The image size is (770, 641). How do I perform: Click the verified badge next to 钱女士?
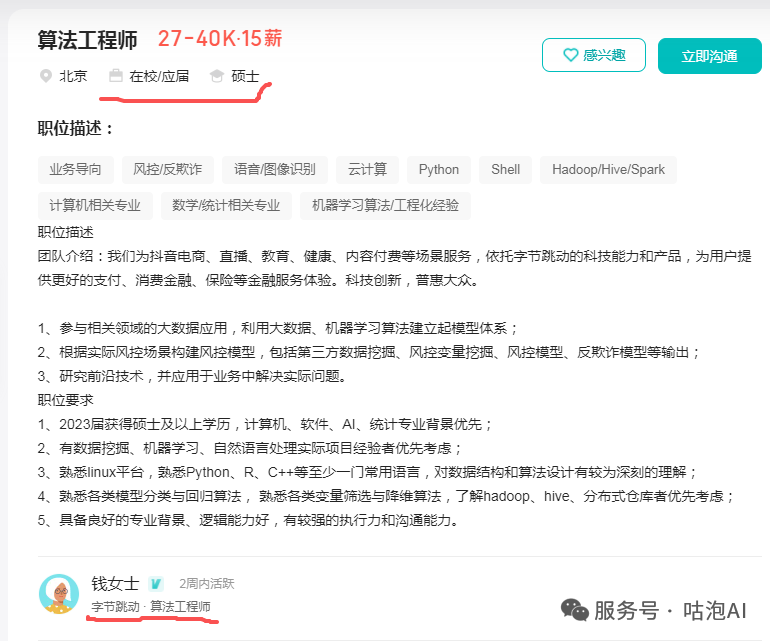click(x=156, y=584)
